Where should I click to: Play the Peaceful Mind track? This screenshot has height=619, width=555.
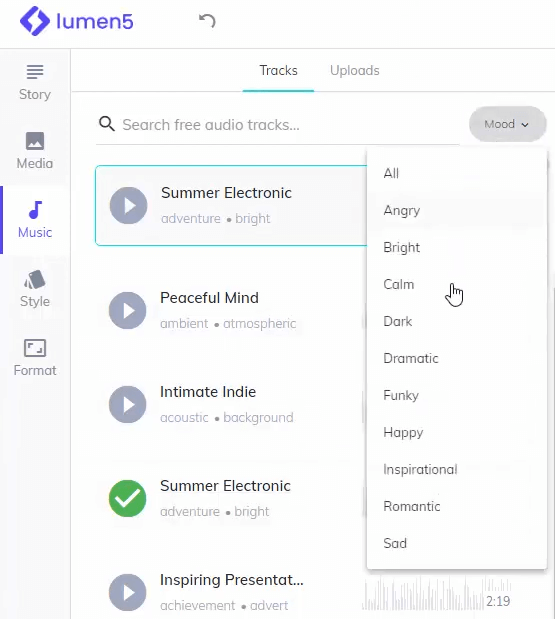click(128, 310)
